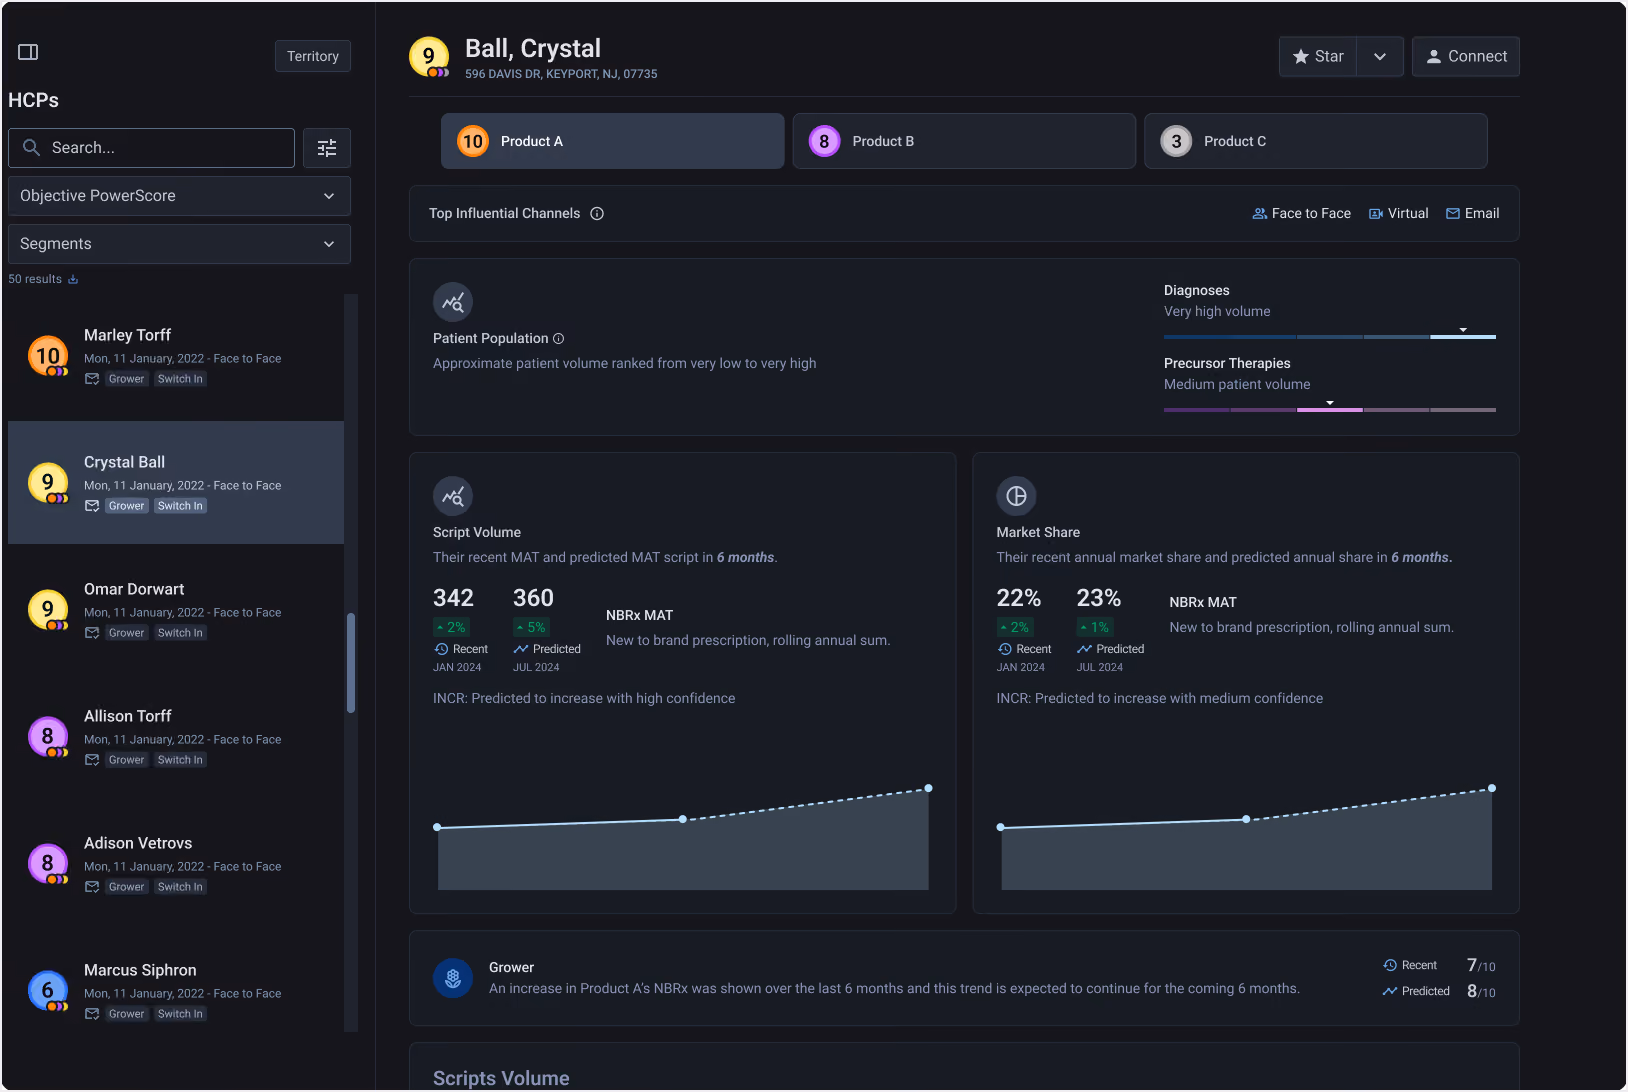Click the Market Share pie icon

coord(1016,496)
